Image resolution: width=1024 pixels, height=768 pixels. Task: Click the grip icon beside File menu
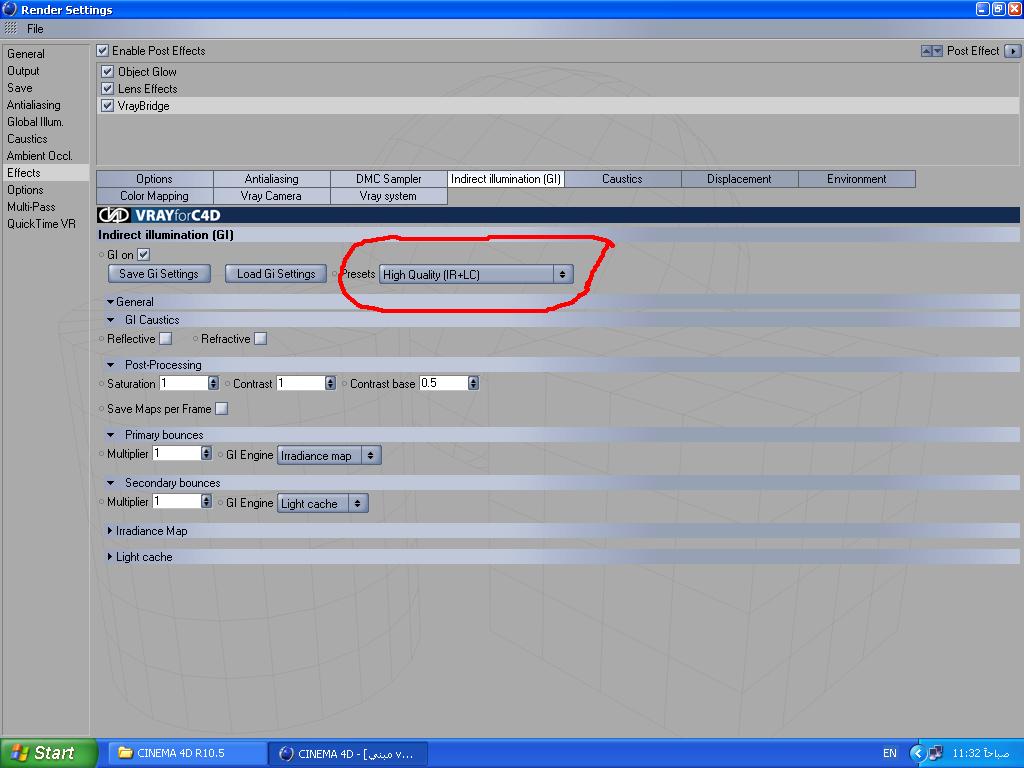[10, 29]
